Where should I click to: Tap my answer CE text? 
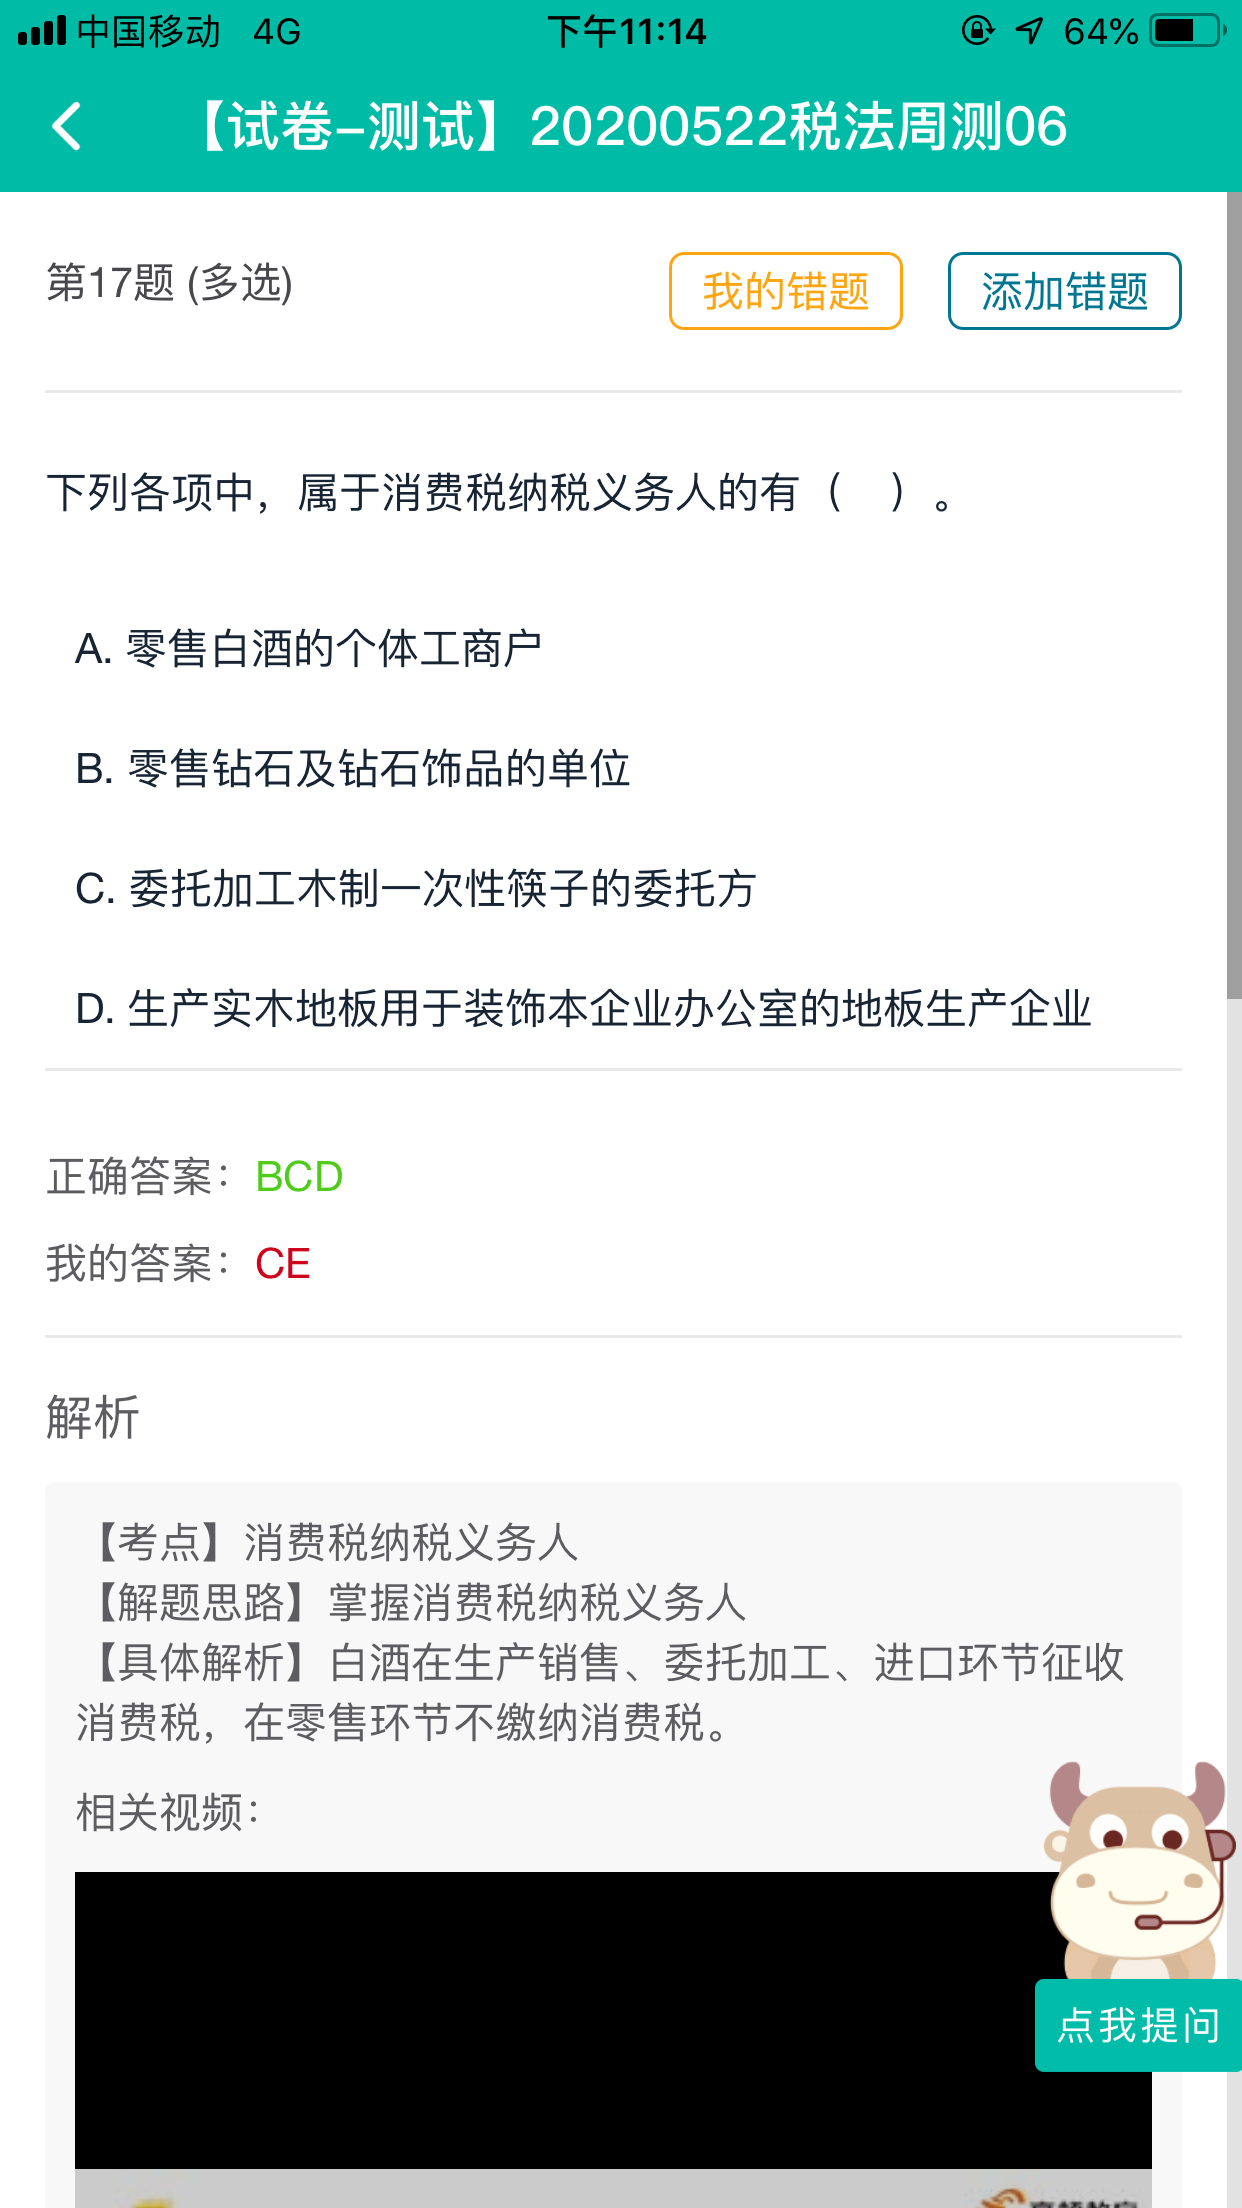coord(283,1264)
